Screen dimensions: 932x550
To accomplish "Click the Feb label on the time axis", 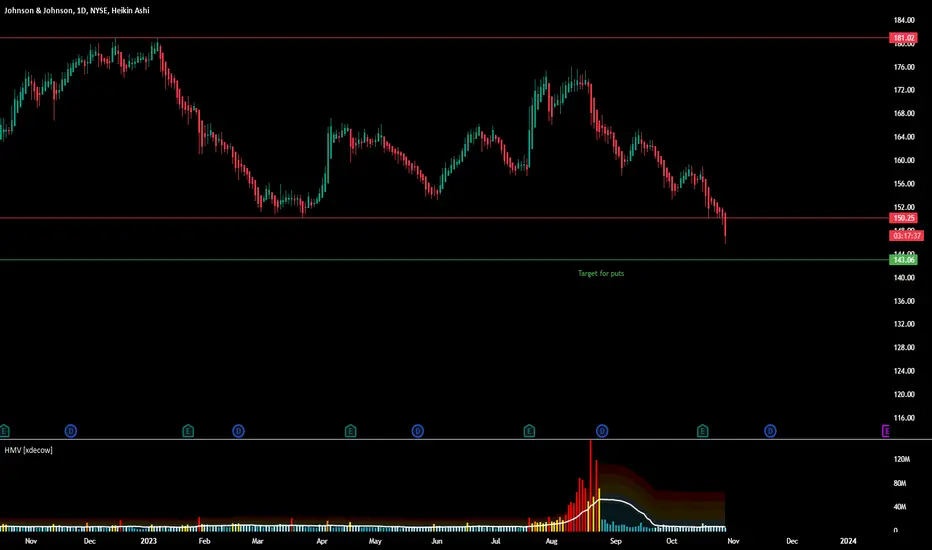I will [204, 541].
